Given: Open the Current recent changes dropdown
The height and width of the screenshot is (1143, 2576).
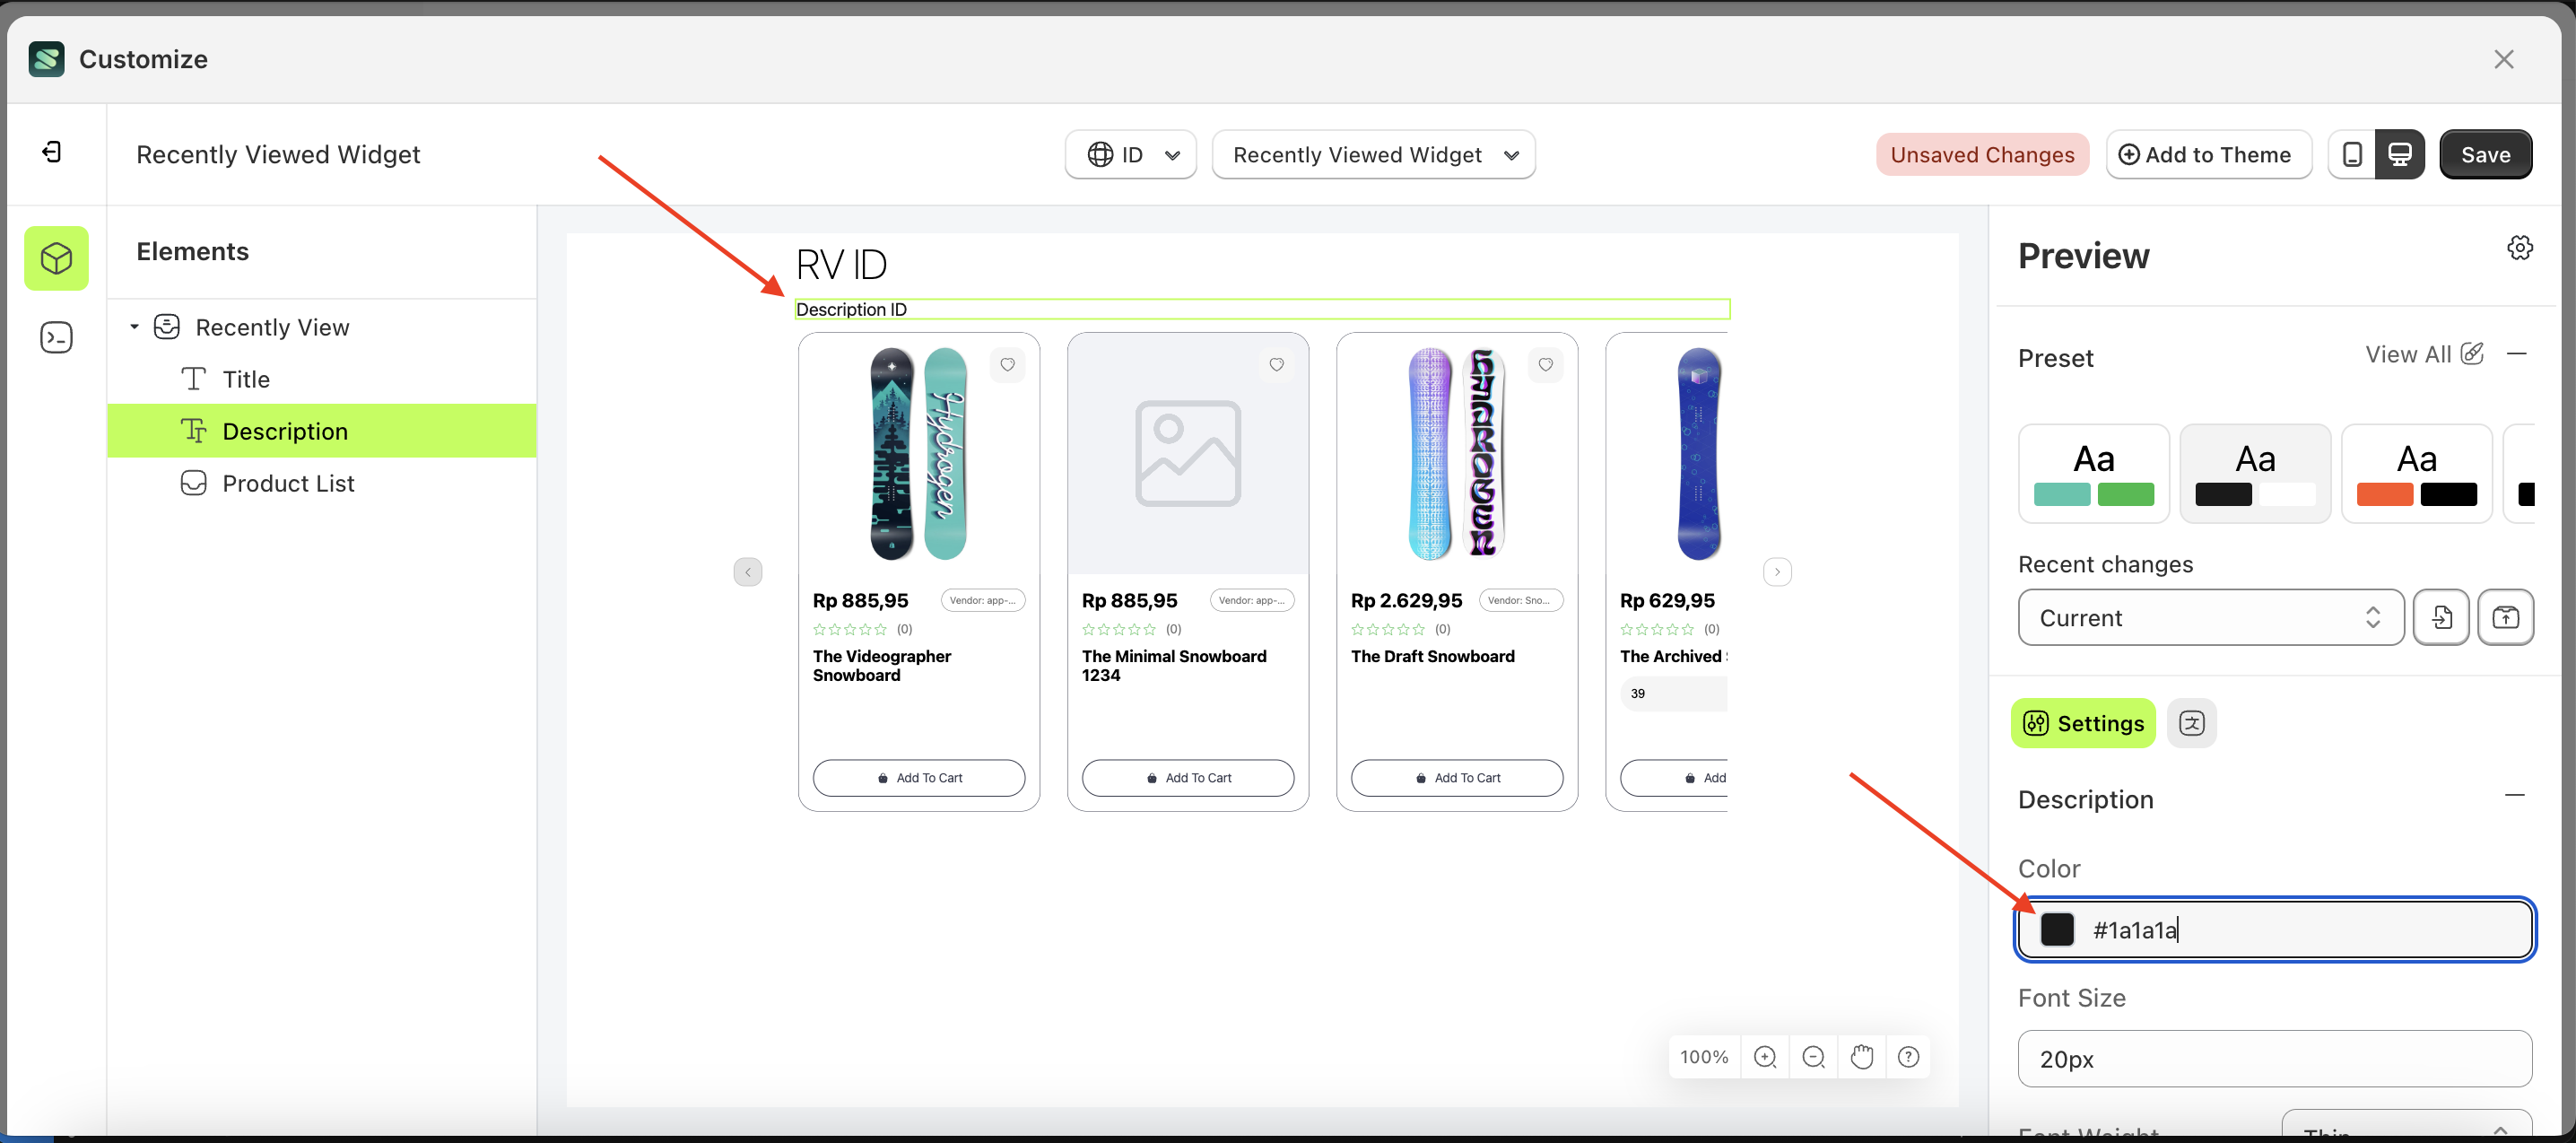Looking at the screenshot, I should click(2209, 617).
